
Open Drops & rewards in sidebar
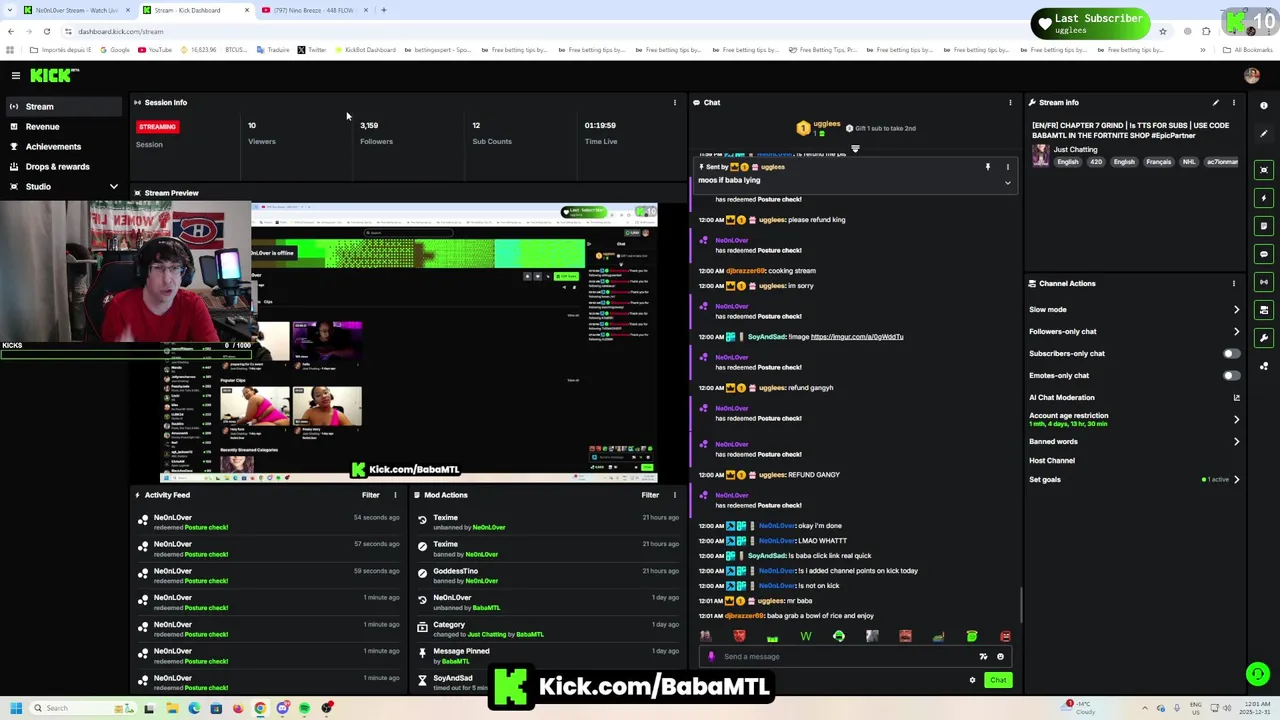tap(62, 166)
